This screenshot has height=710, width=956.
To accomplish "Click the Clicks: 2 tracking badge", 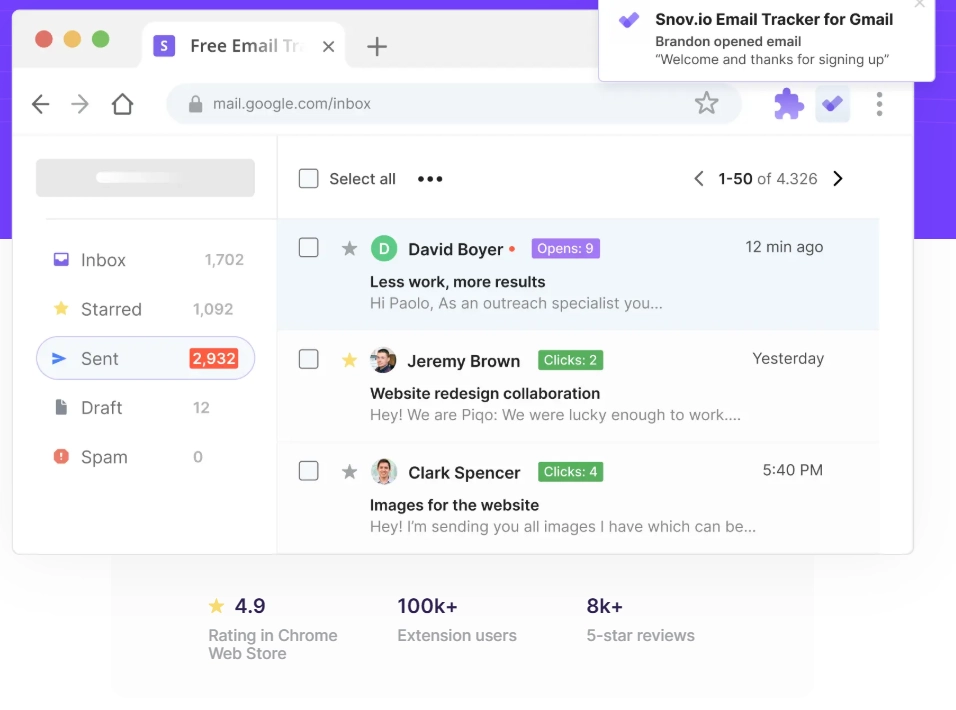I will [x=570, y=360].
